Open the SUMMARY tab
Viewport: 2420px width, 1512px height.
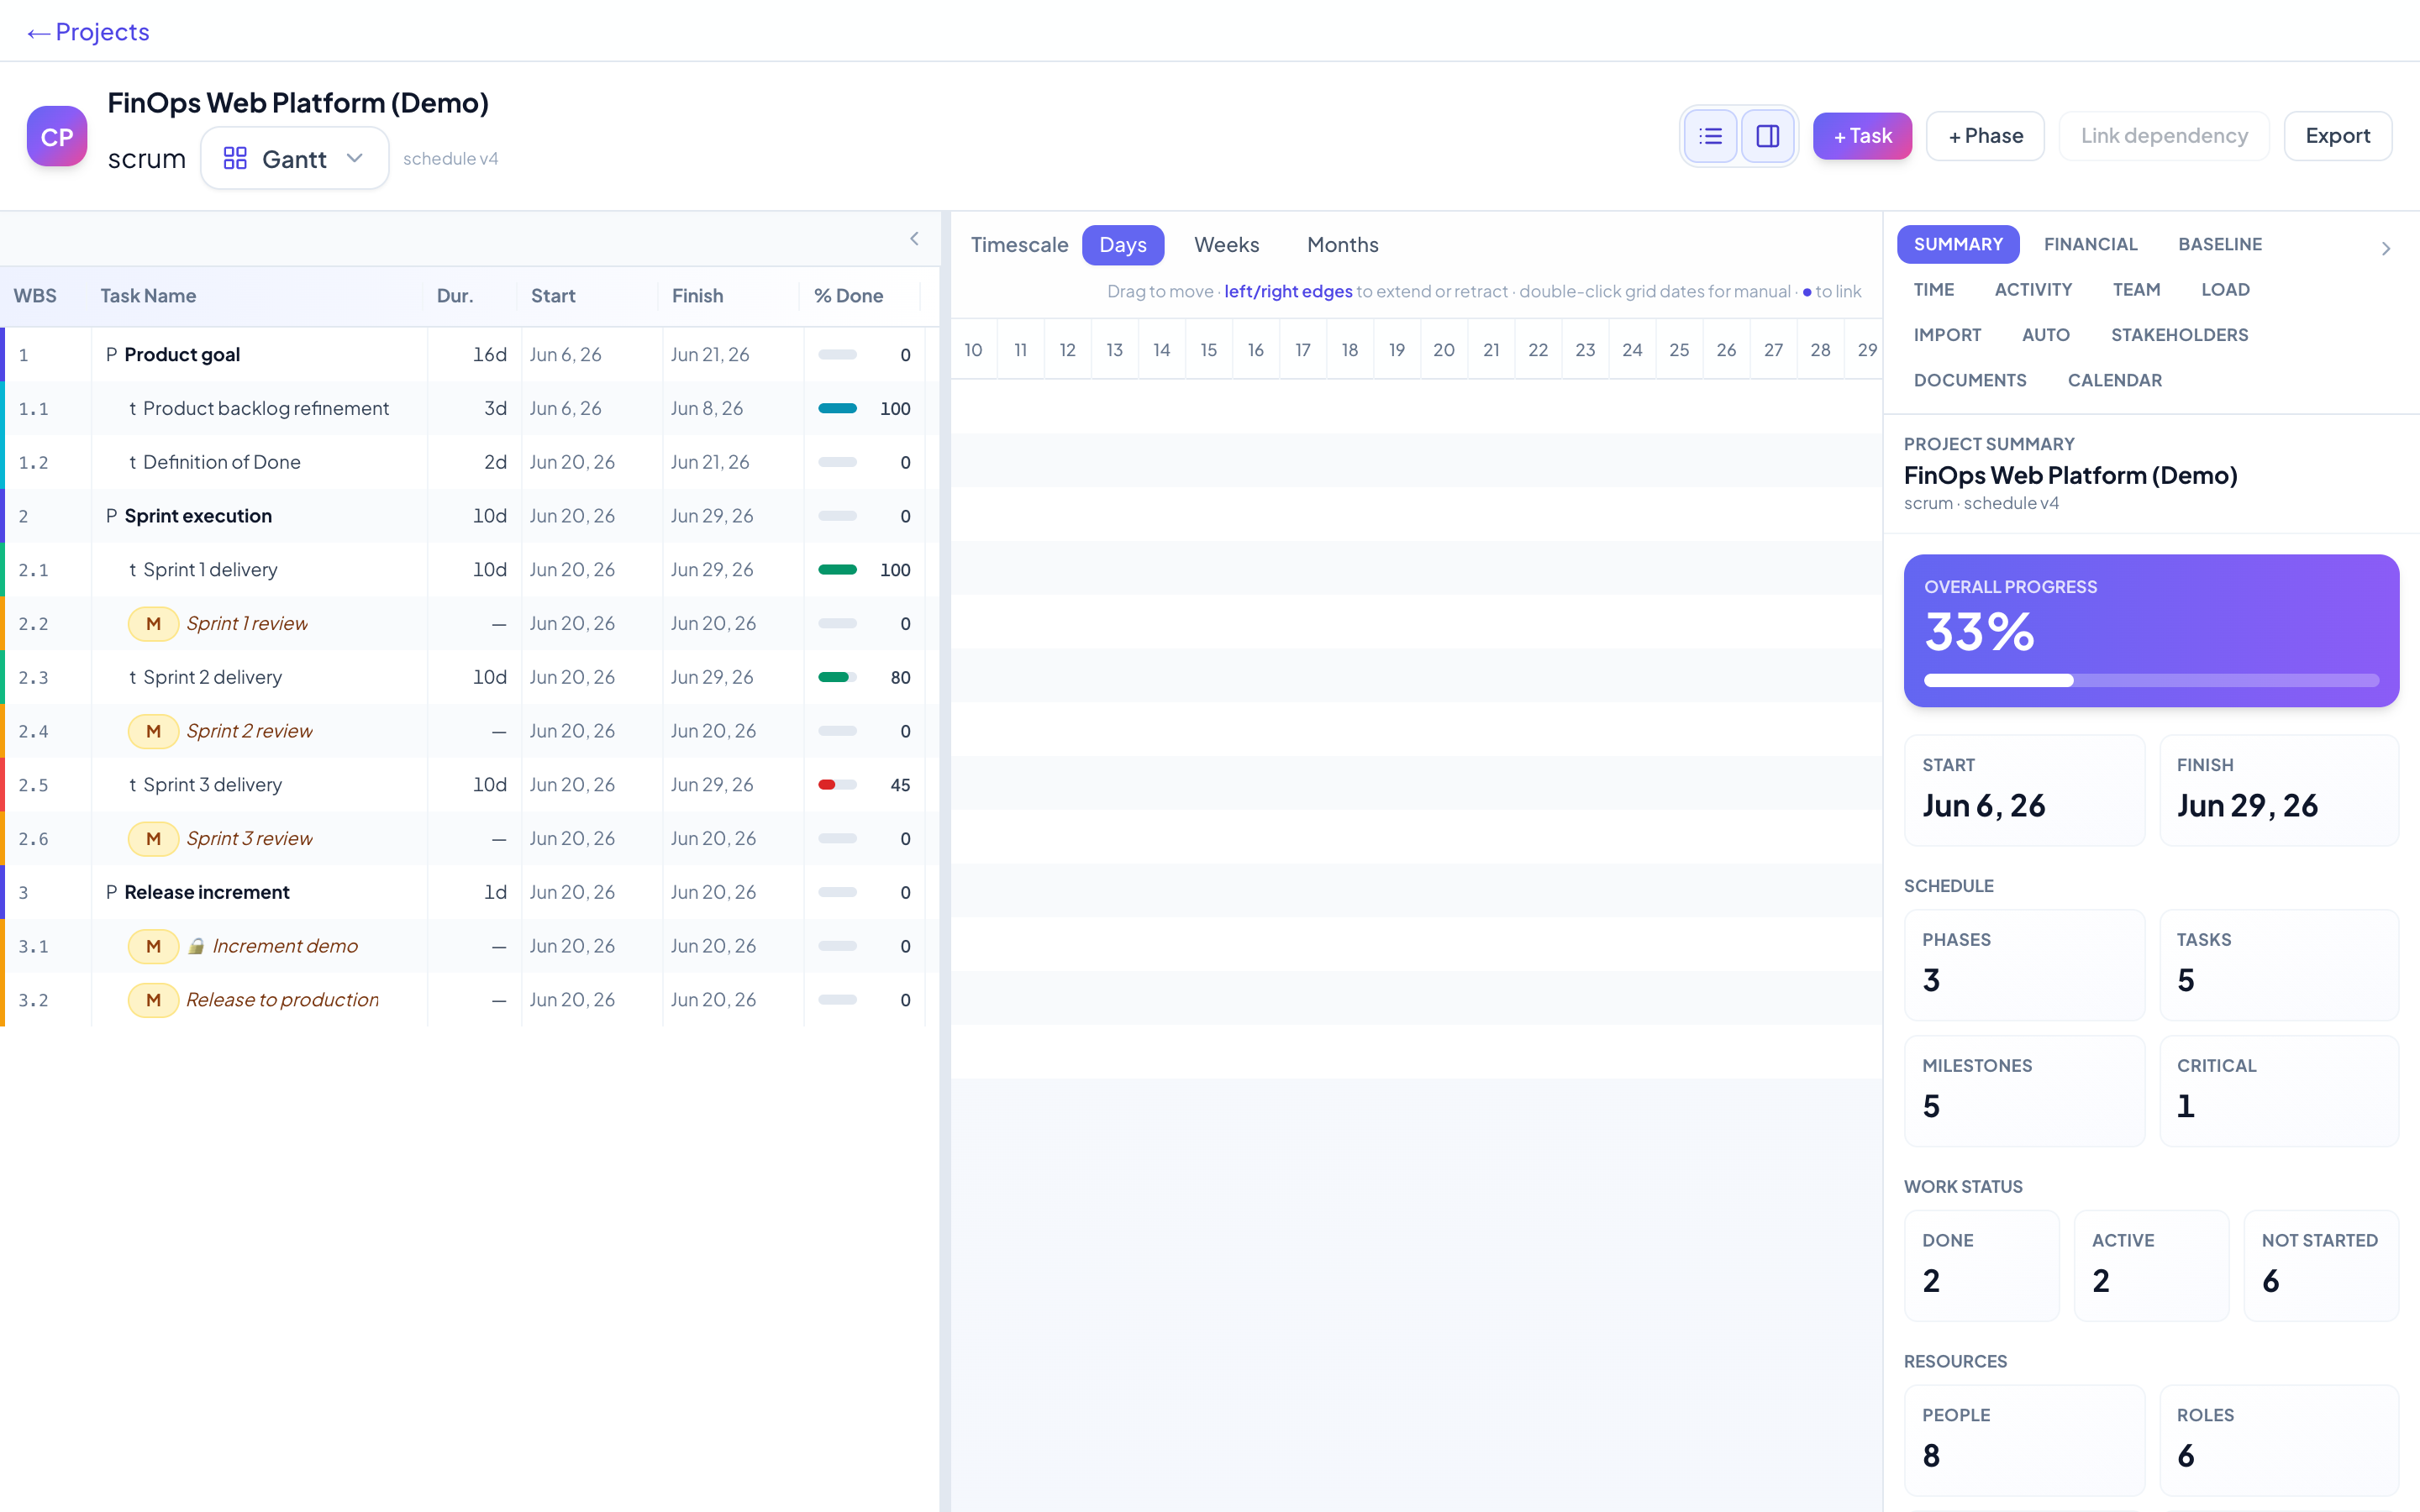[x=1957, y=244]
